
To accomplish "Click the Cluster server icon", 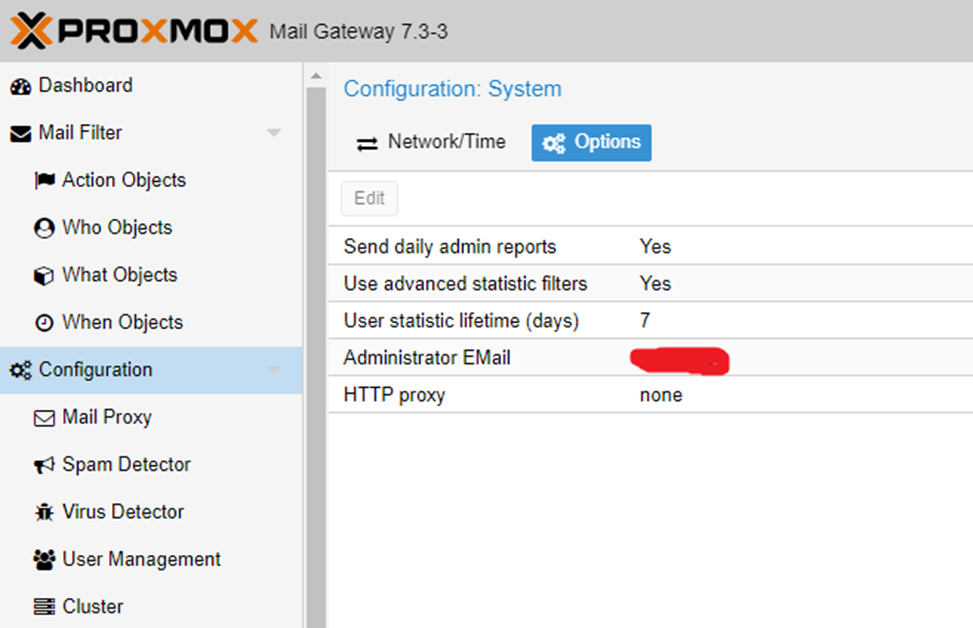I will click(x=44, y=606).
